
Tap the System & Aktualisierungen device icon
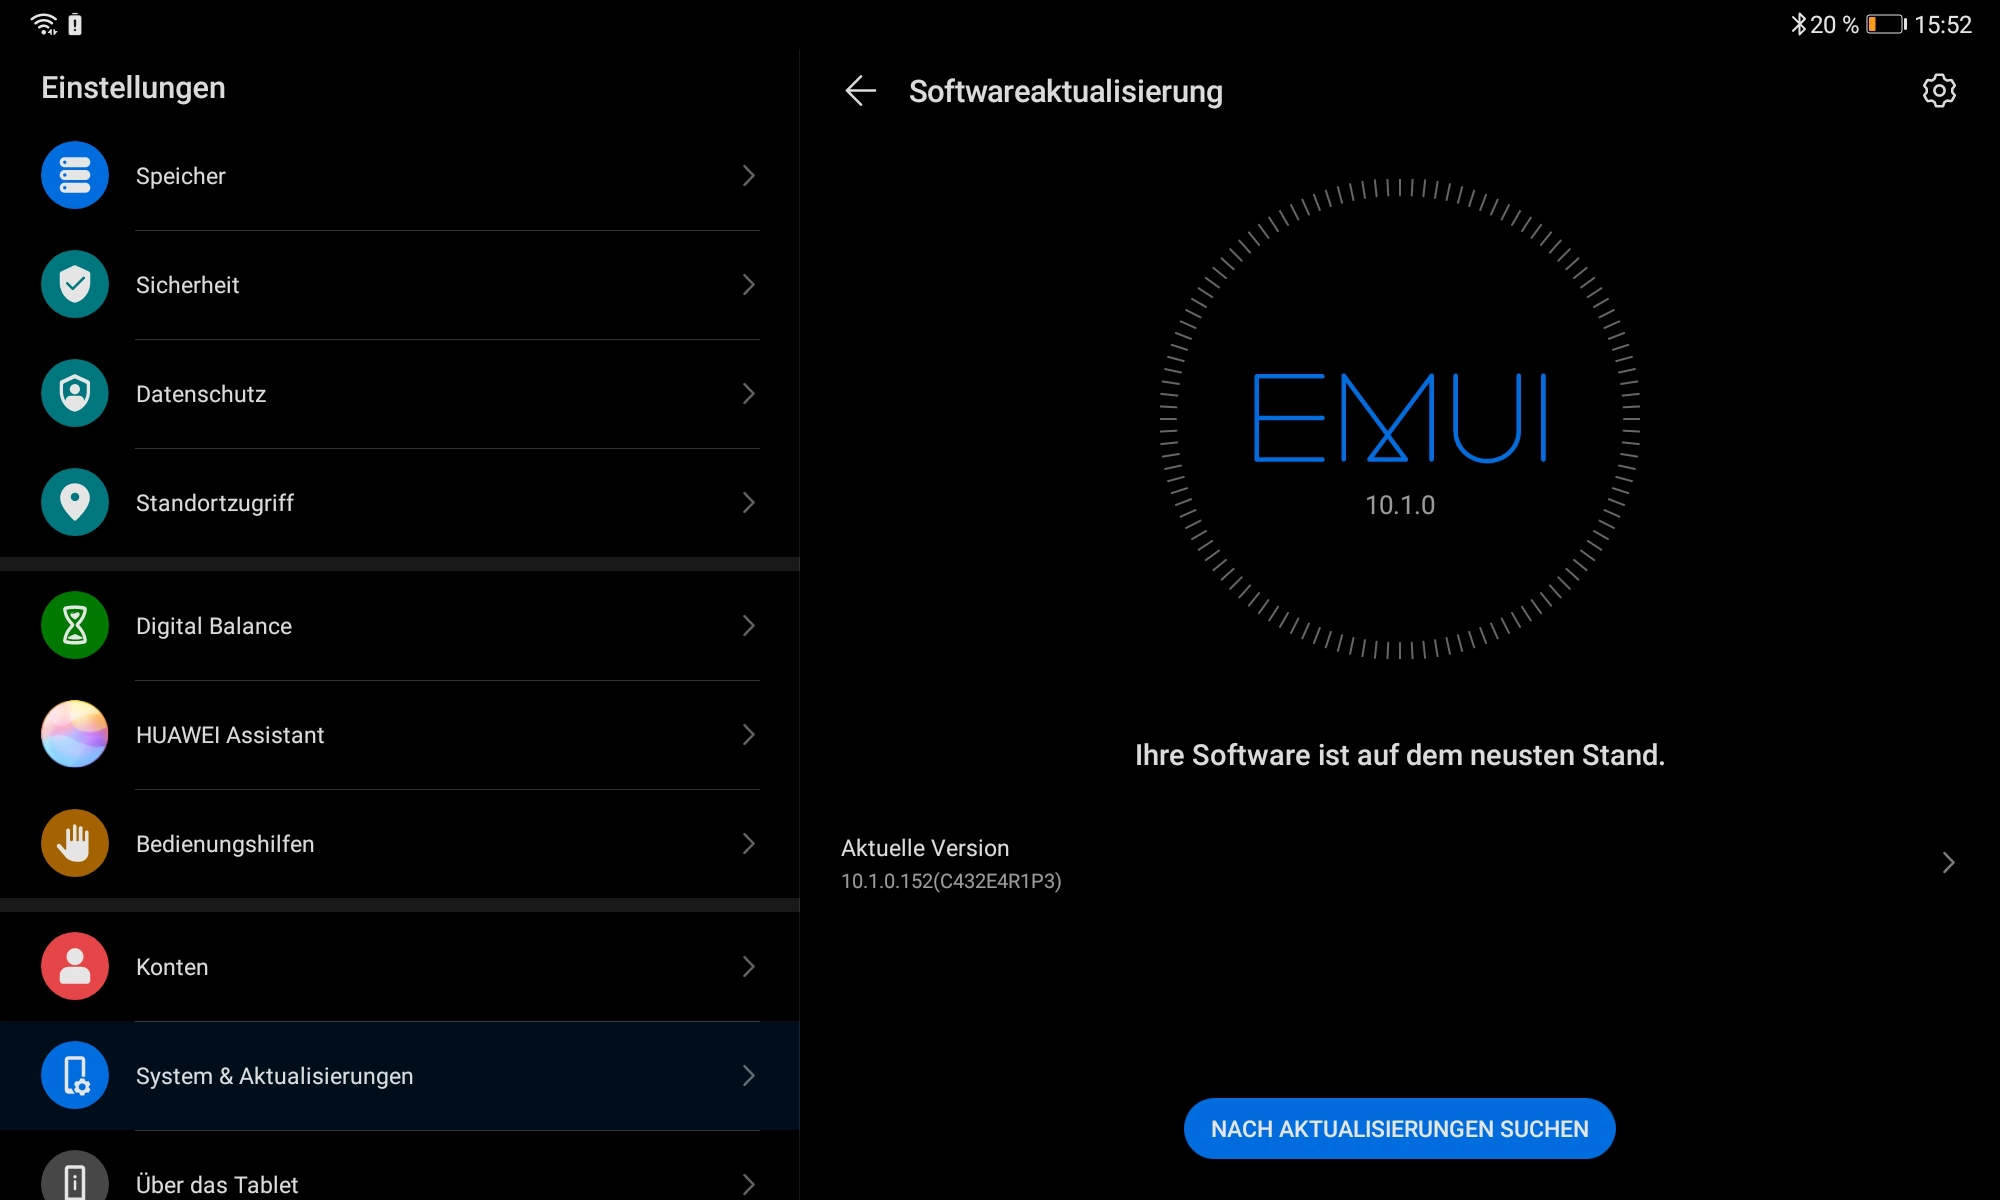75,1076
